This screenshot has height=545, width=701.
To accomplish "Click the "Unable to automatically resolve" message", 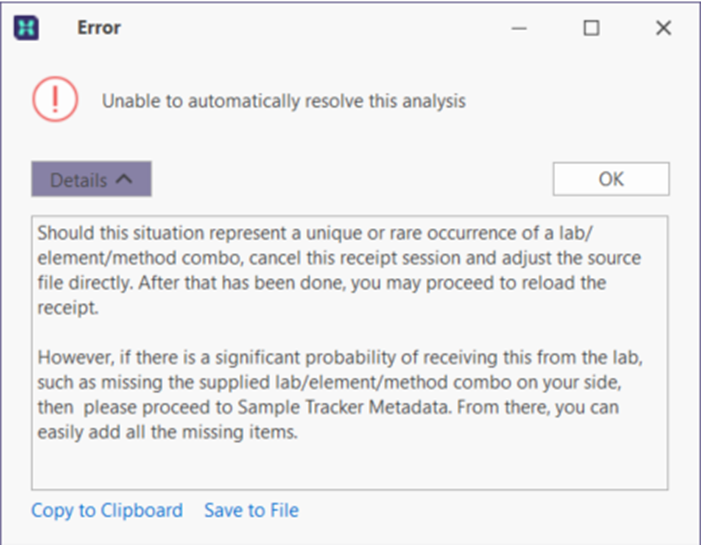I will tap(284, 100).
